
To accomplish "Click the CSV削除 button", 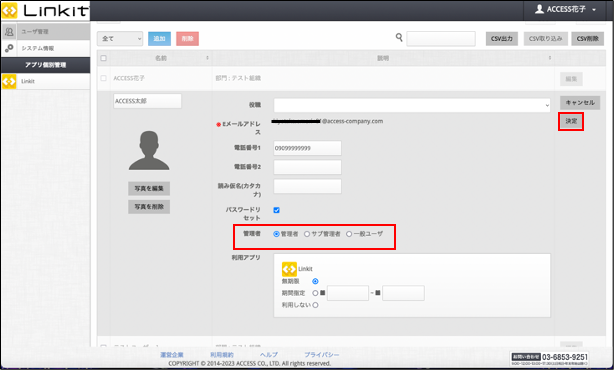I will (587, 38).
